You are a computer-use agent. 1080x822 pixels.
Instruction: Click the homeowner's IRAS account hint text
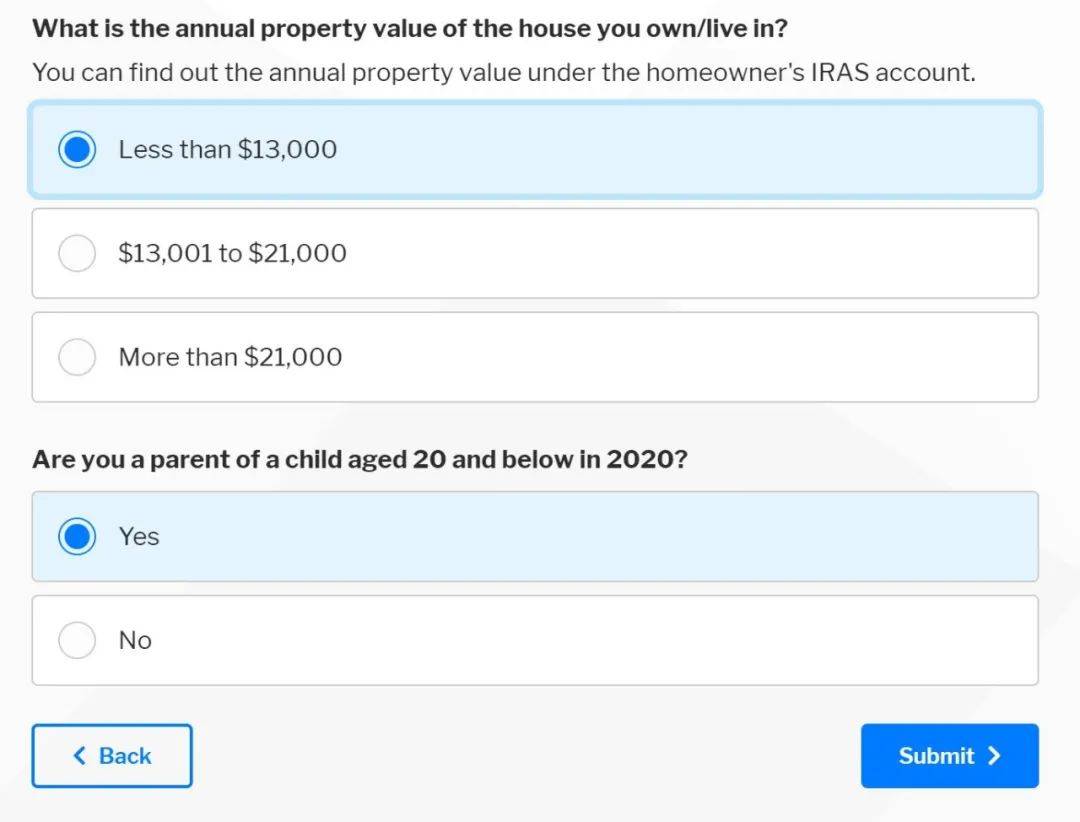coord(503,72)
